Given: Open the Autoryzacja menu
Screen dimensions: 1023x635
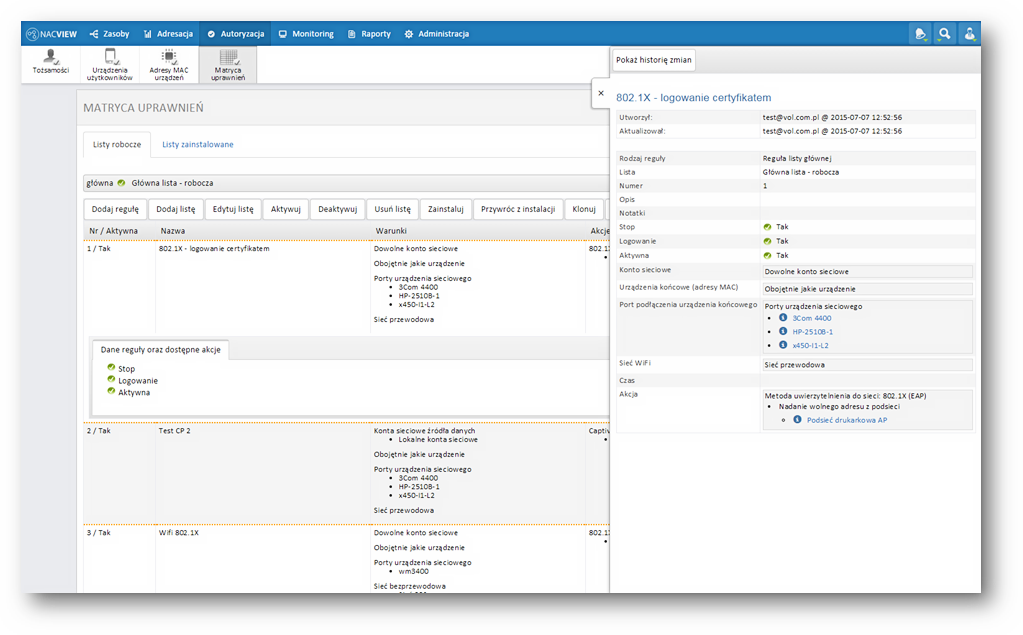Looking at the screenshot, I should point(236,34).
